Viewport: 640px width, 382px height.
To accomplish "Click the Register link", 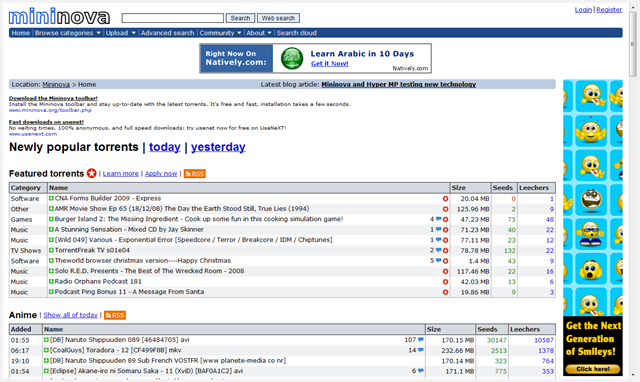I will tap(609, 10).
